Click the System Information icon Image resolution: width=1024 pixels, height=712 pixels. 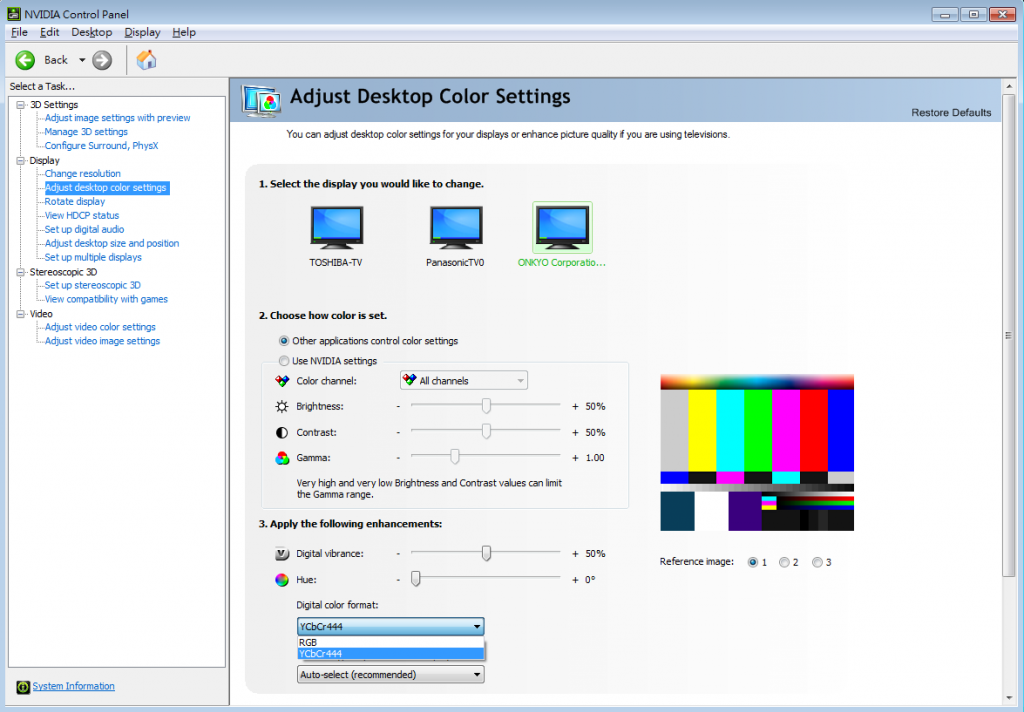pyautogui.click(x=23, y=687)
